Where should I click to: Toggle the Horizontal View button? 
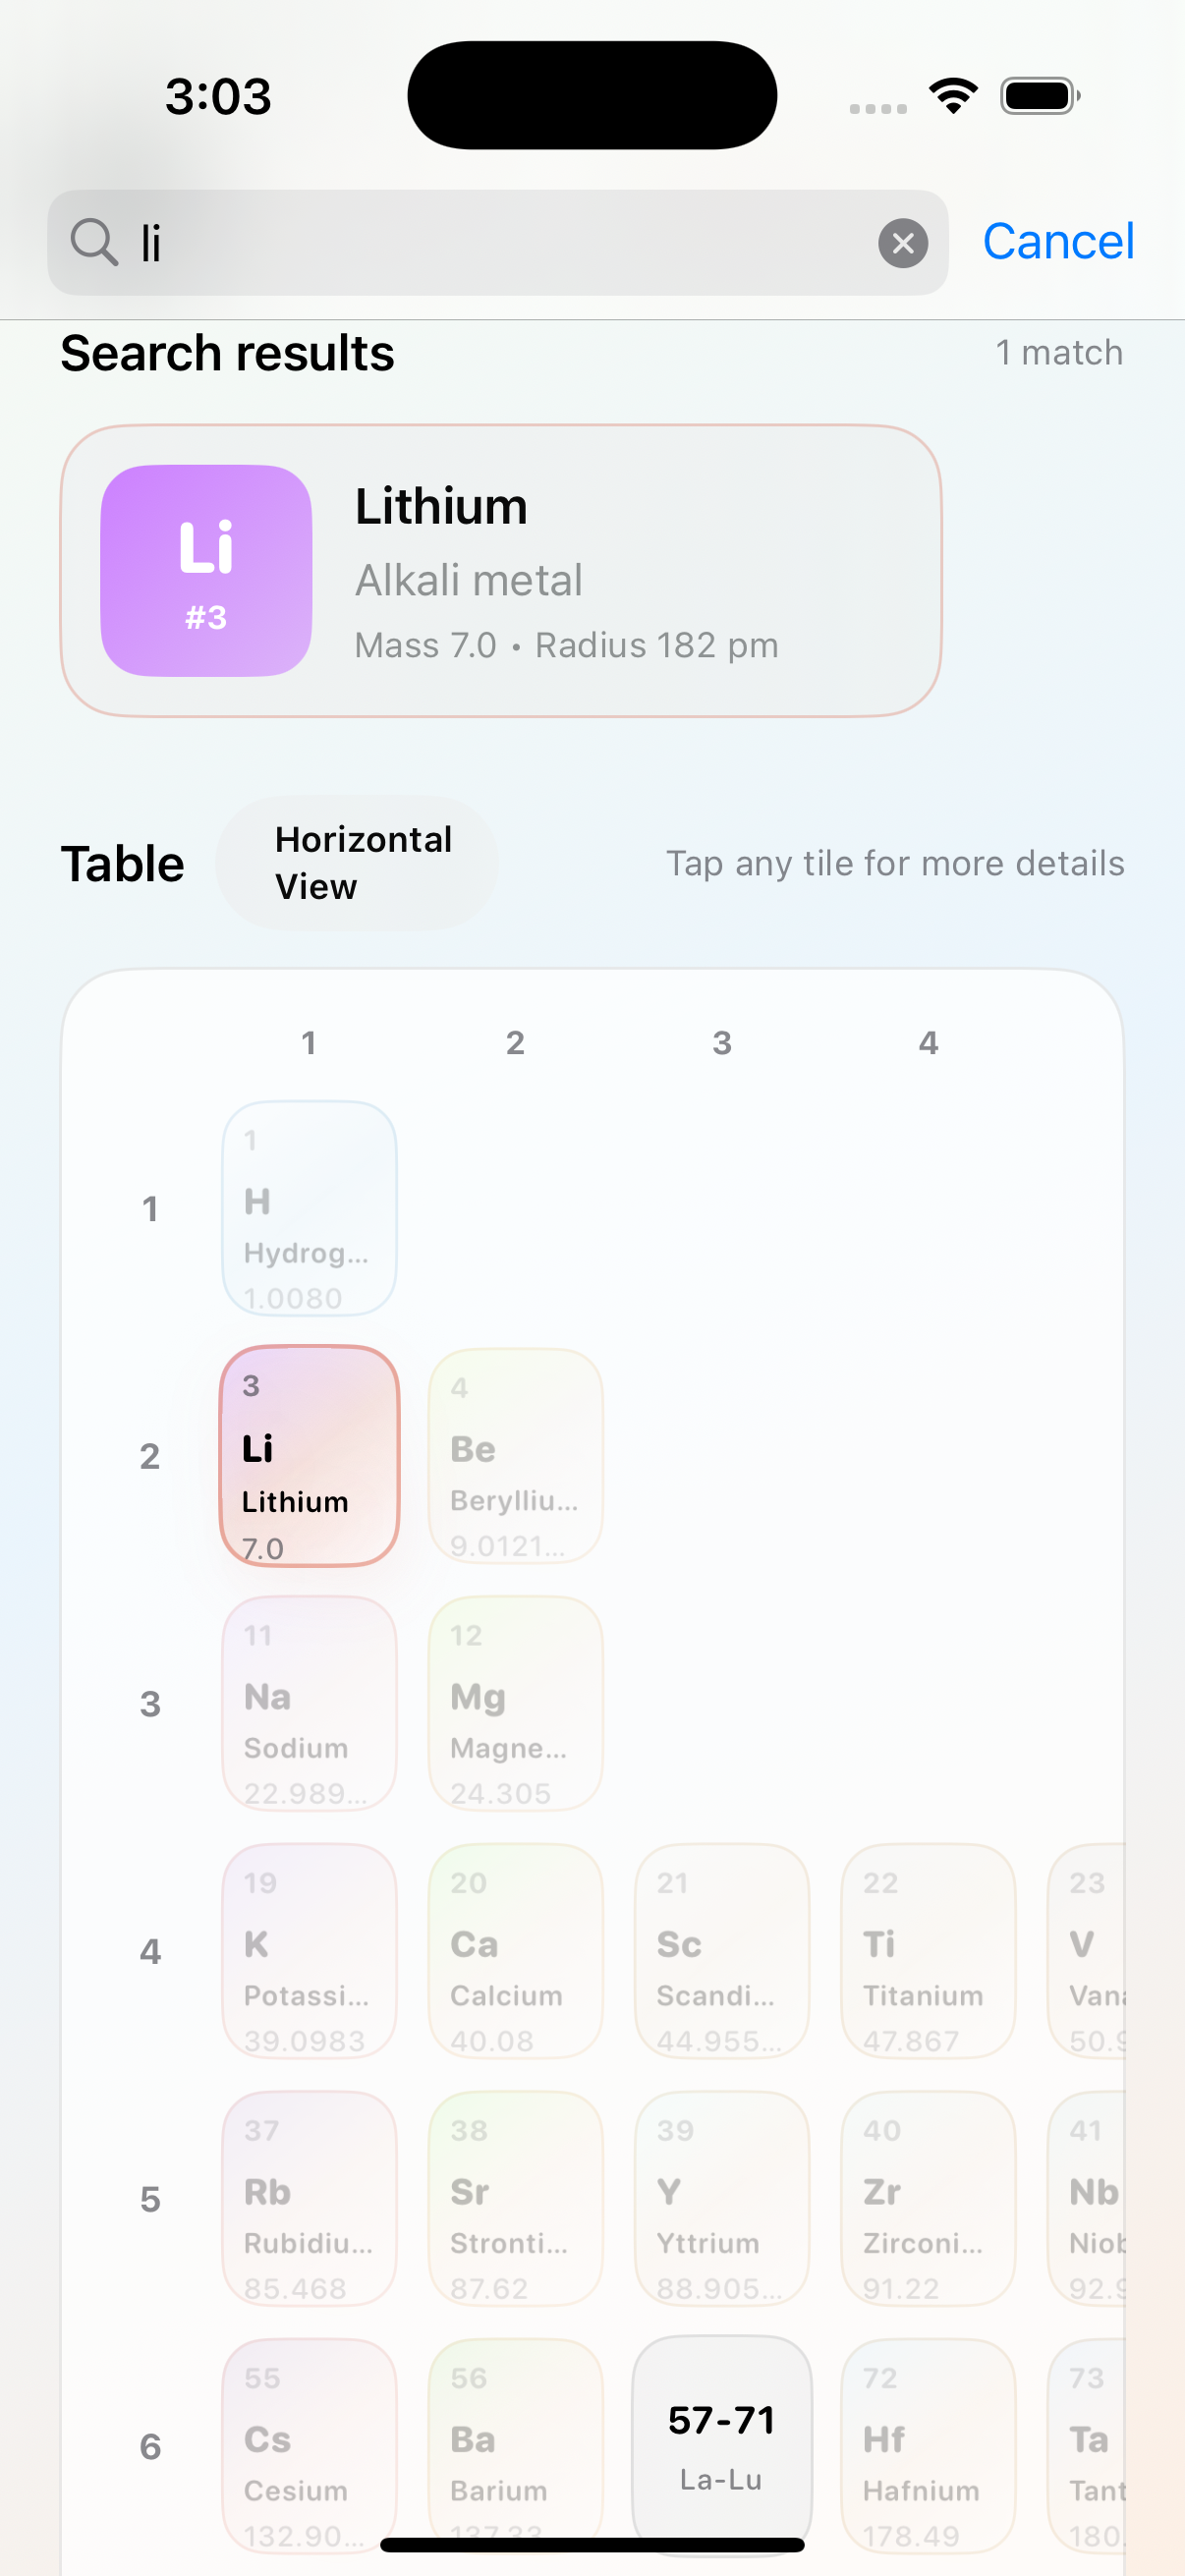[357, 863]
